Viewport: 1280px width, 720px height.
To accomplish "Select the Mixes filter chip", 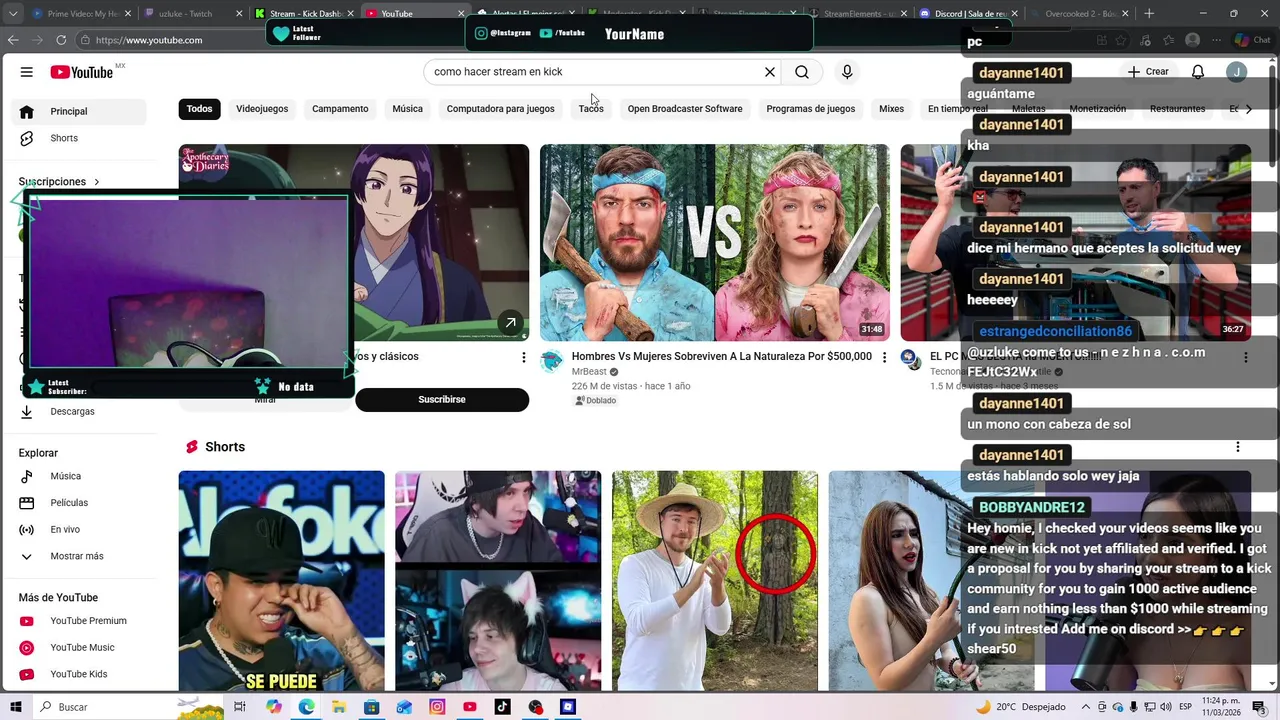I will tap(891, 109).
